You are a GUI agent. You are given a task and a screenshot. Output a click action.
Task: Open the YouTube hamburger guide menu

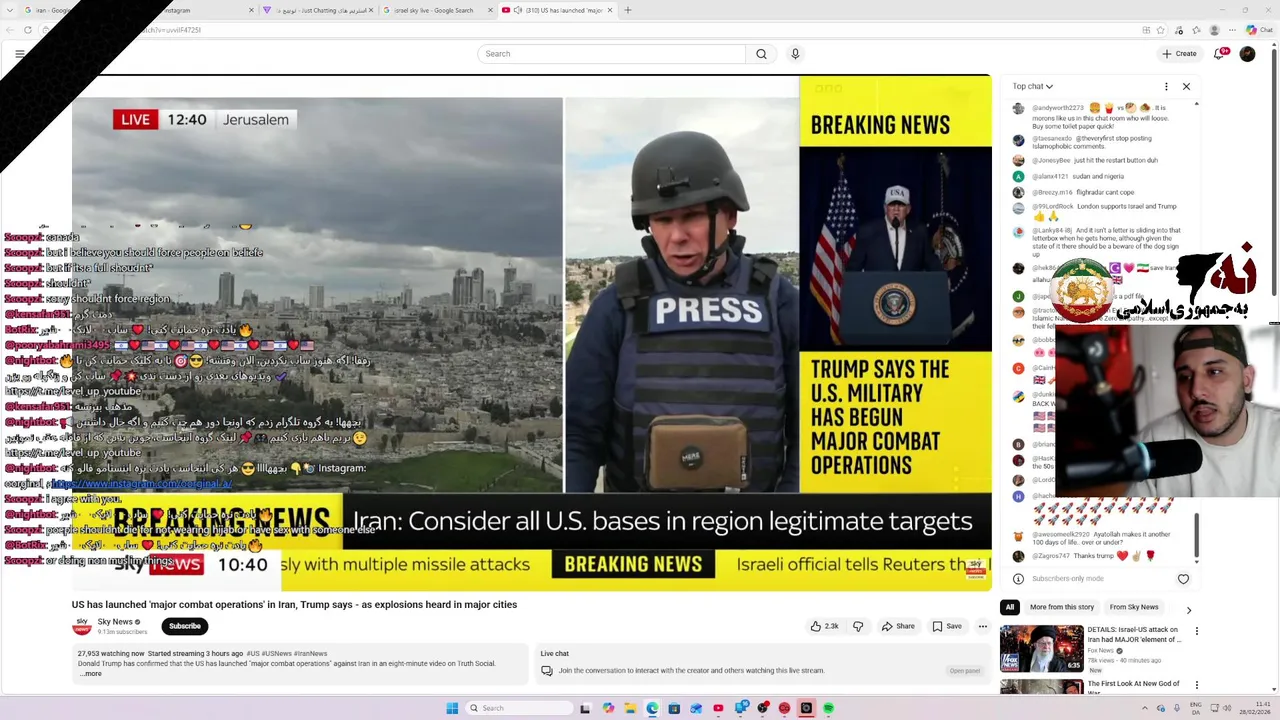[19, 54]
